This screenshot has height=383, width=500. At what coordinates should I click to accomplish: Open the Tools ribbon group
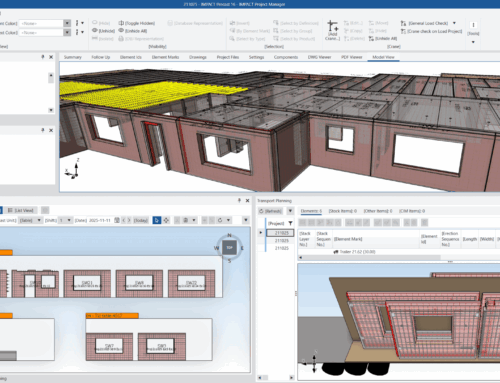[473, 29]
